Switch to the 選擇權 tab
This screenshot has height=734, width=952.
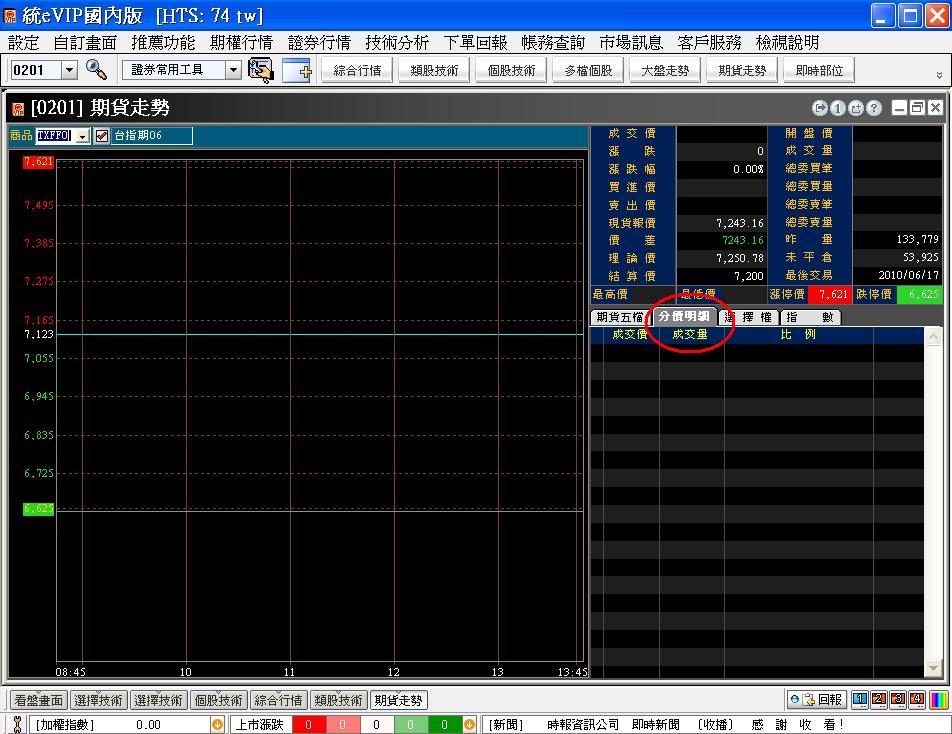tap(750, 317)
